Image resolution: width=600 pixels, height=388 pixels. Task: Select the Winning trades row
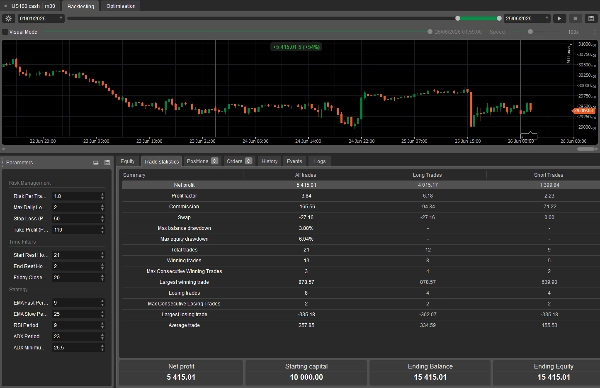pos(361,261)
